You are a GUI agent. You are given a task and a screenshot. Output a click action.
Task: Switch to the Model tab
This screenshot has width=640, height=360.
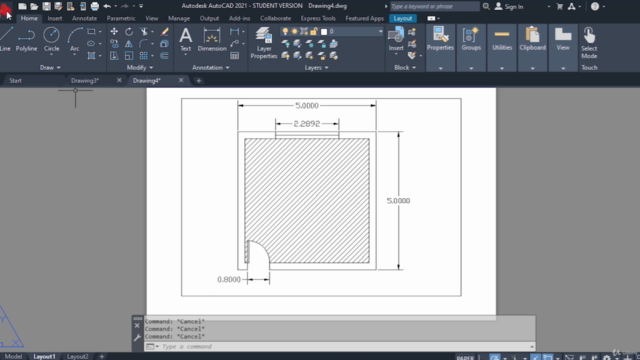click(x=13, y=356)
